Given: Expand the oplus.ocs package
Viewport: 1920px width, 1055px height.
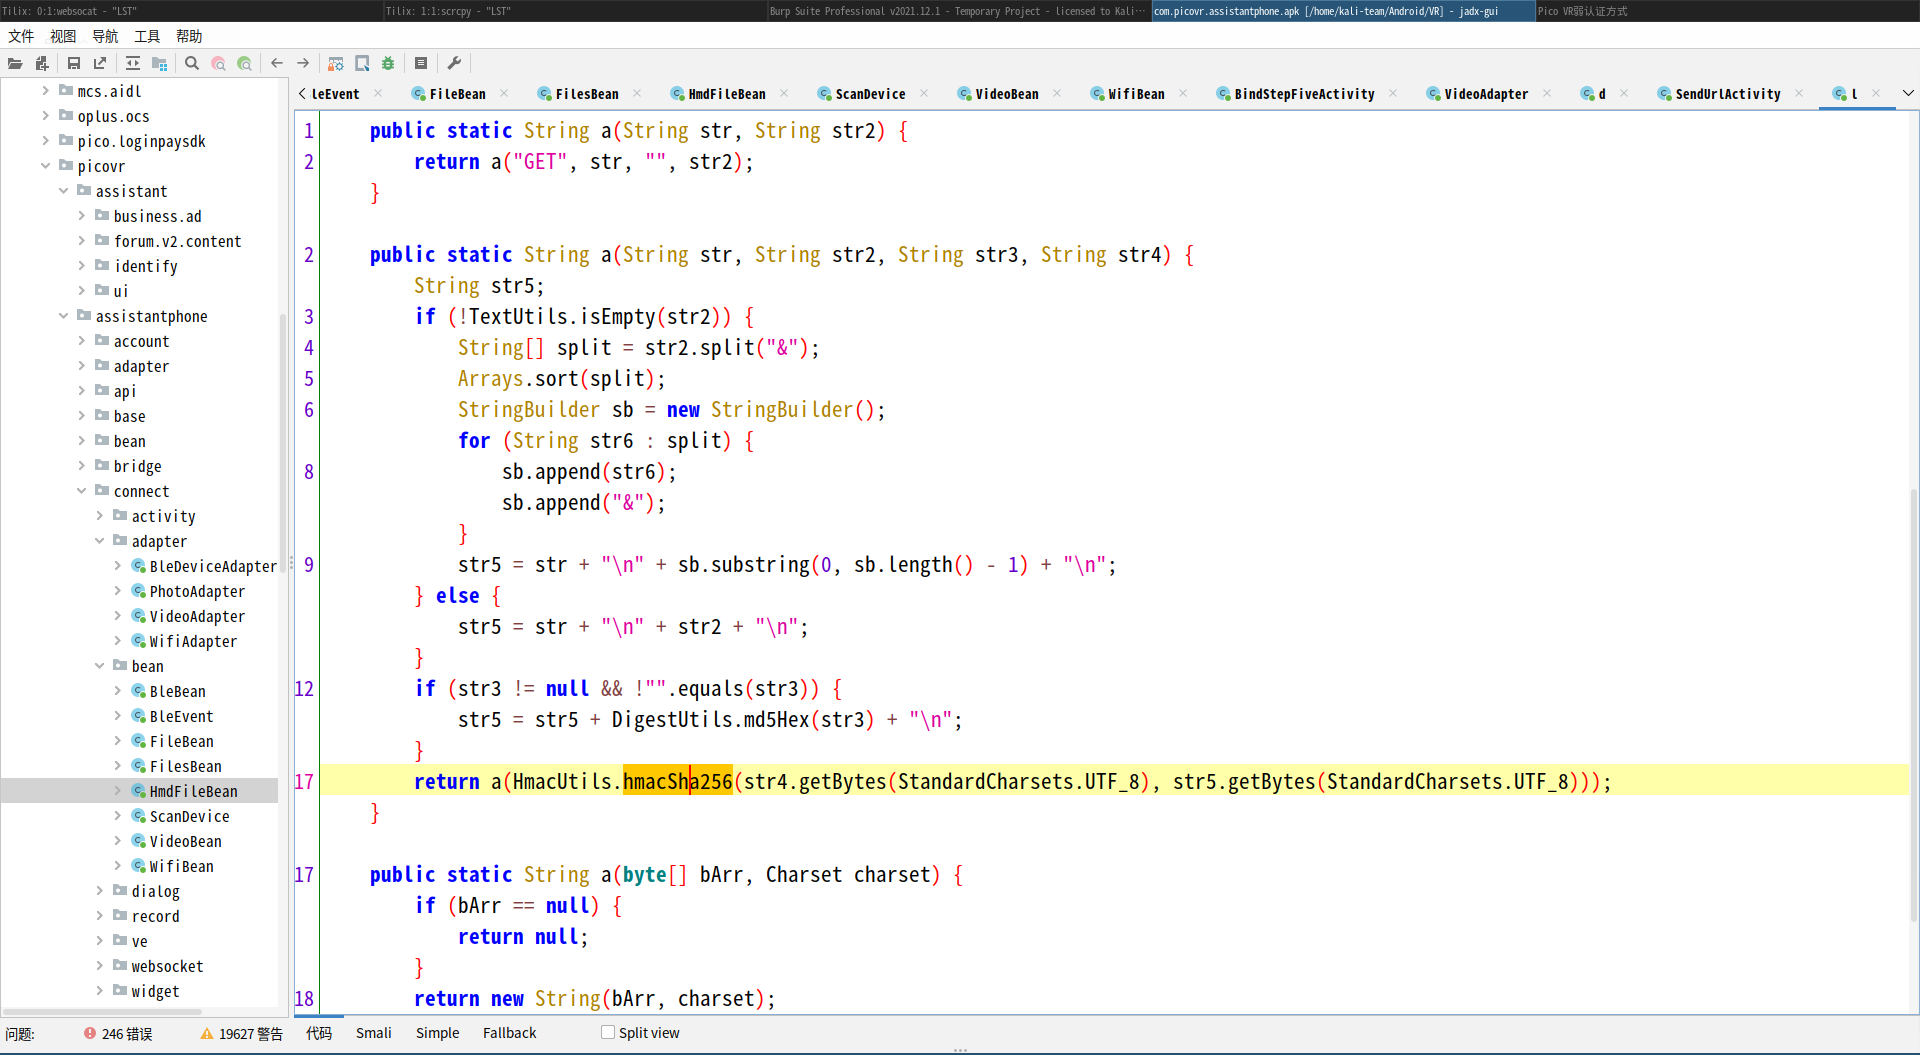Looking at the screenshot, I should 46,115.
